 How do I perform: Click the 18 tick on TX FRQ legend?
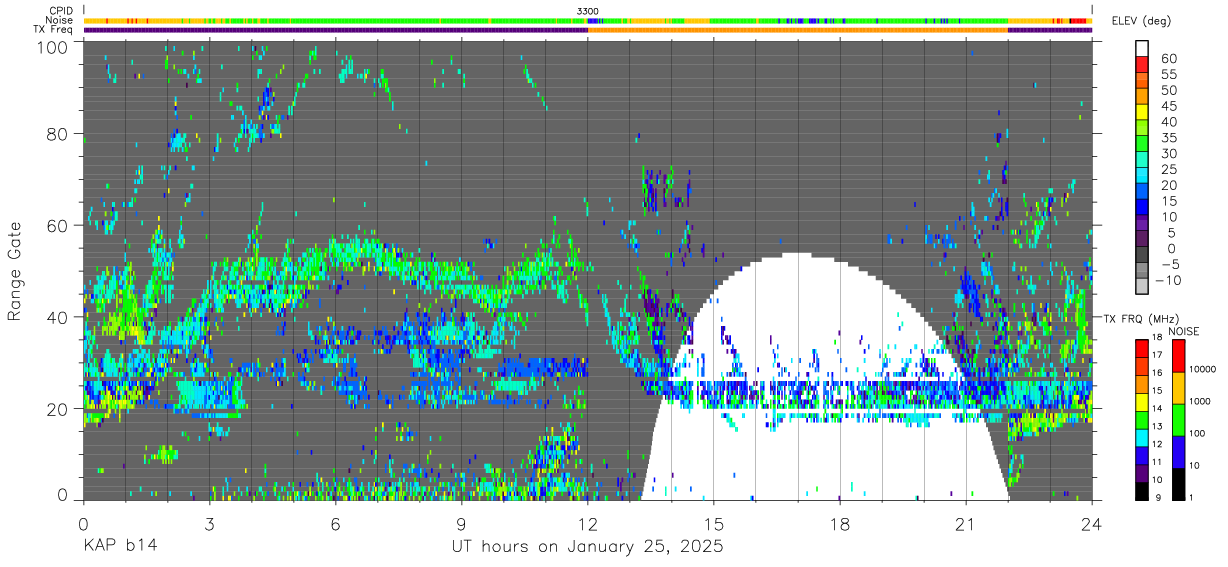1157,339
